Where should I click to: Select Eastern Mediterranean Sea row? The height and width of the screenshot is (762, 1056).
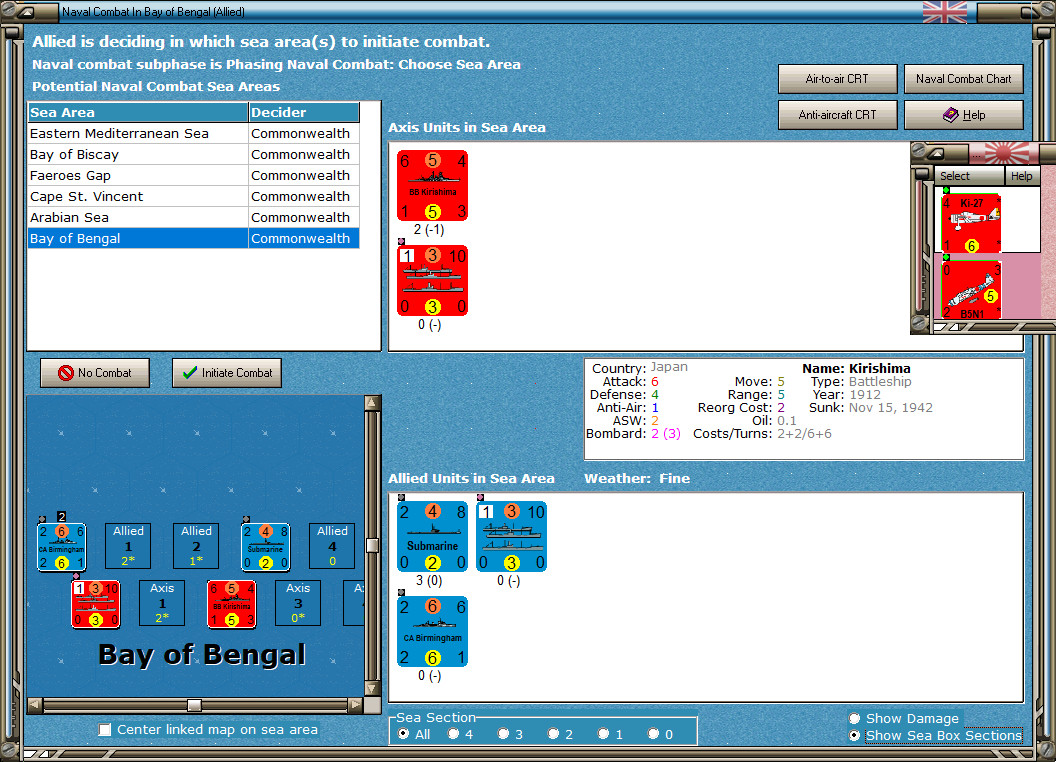point(193,133)
